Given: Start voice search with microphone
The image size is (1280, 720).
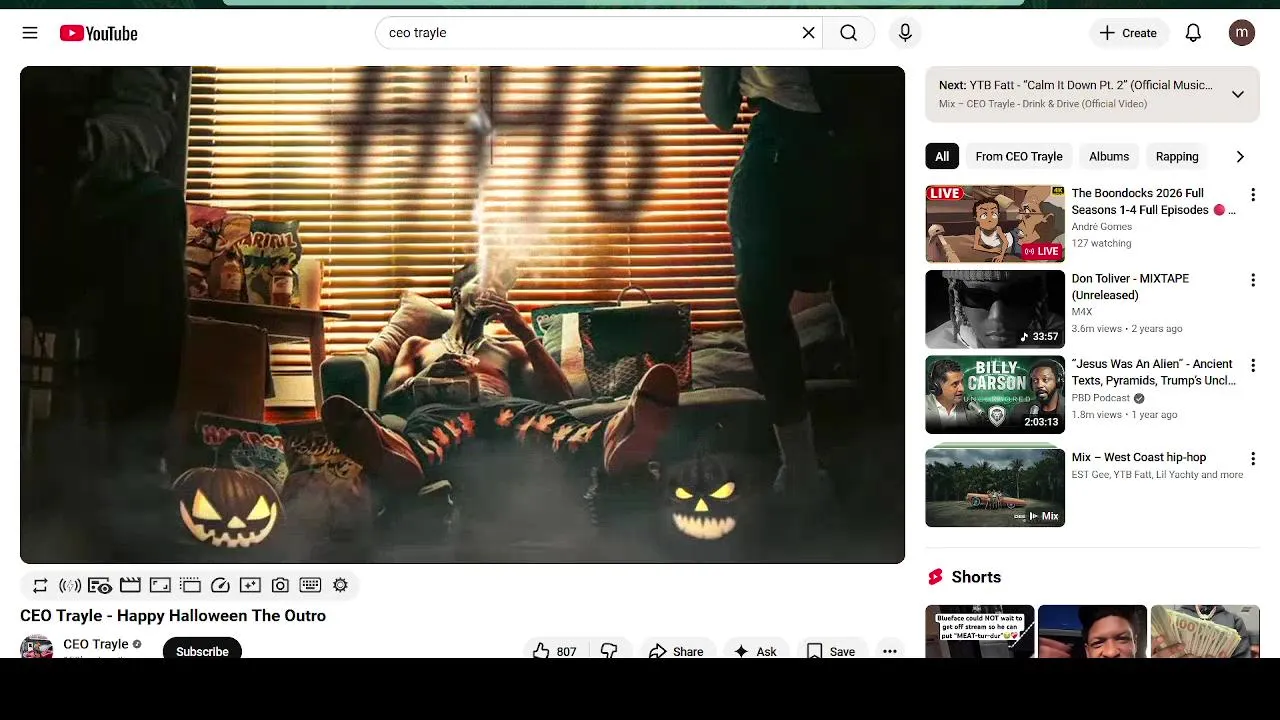Looking at the screenshot, I should point(905,33).
